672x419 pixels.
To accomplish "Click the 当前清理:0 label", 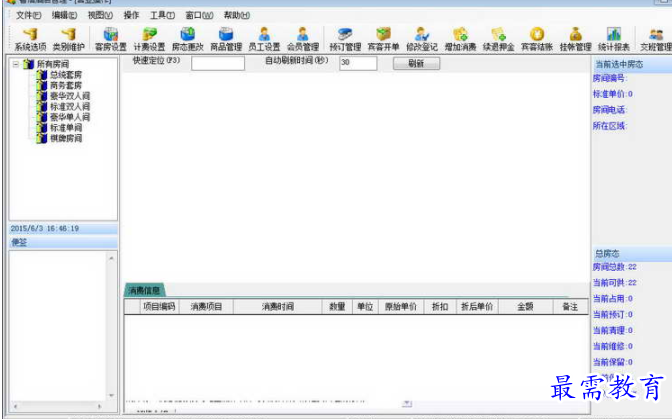I will click(x=612, y=330).
